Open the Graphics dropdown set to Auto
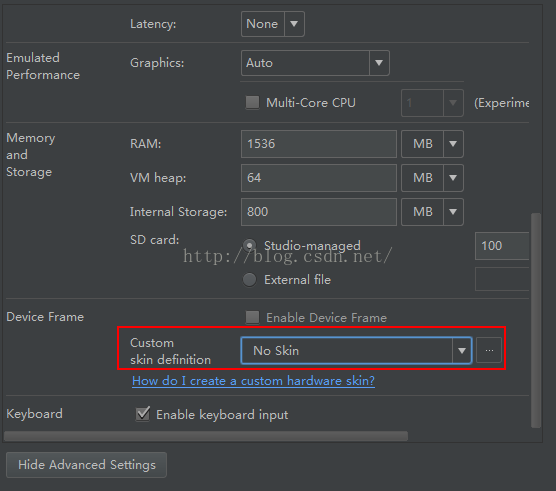The width and height of the screenshot is (556, 491). 315,63
